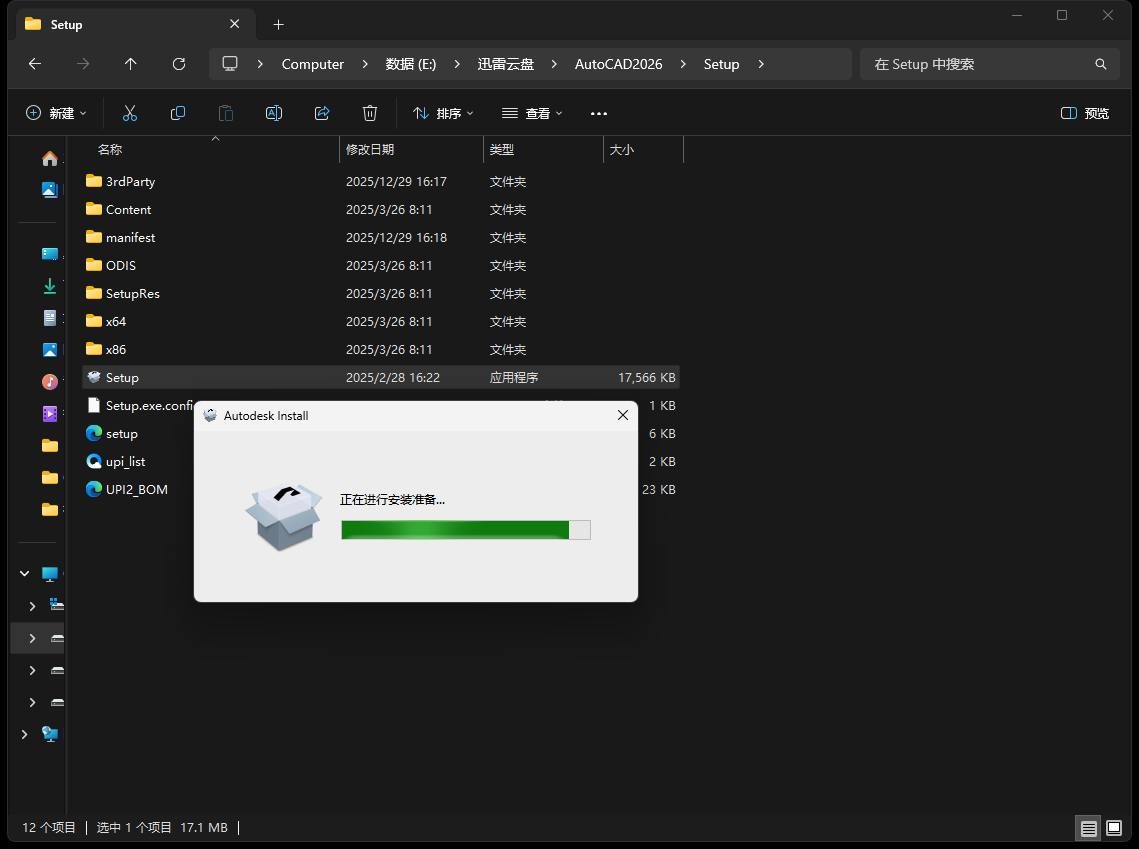Click AutoCAD2026 in the breadcrumb path
This screenshot has width=1139, height=849.
coord(618,64)
